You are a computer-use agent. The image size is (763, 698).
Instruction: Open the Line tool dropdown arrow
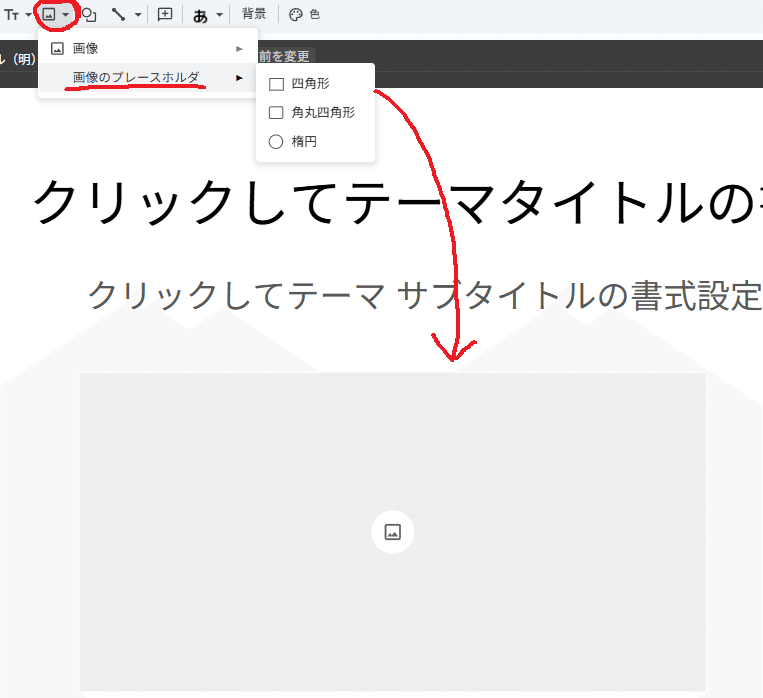(138, 15)
